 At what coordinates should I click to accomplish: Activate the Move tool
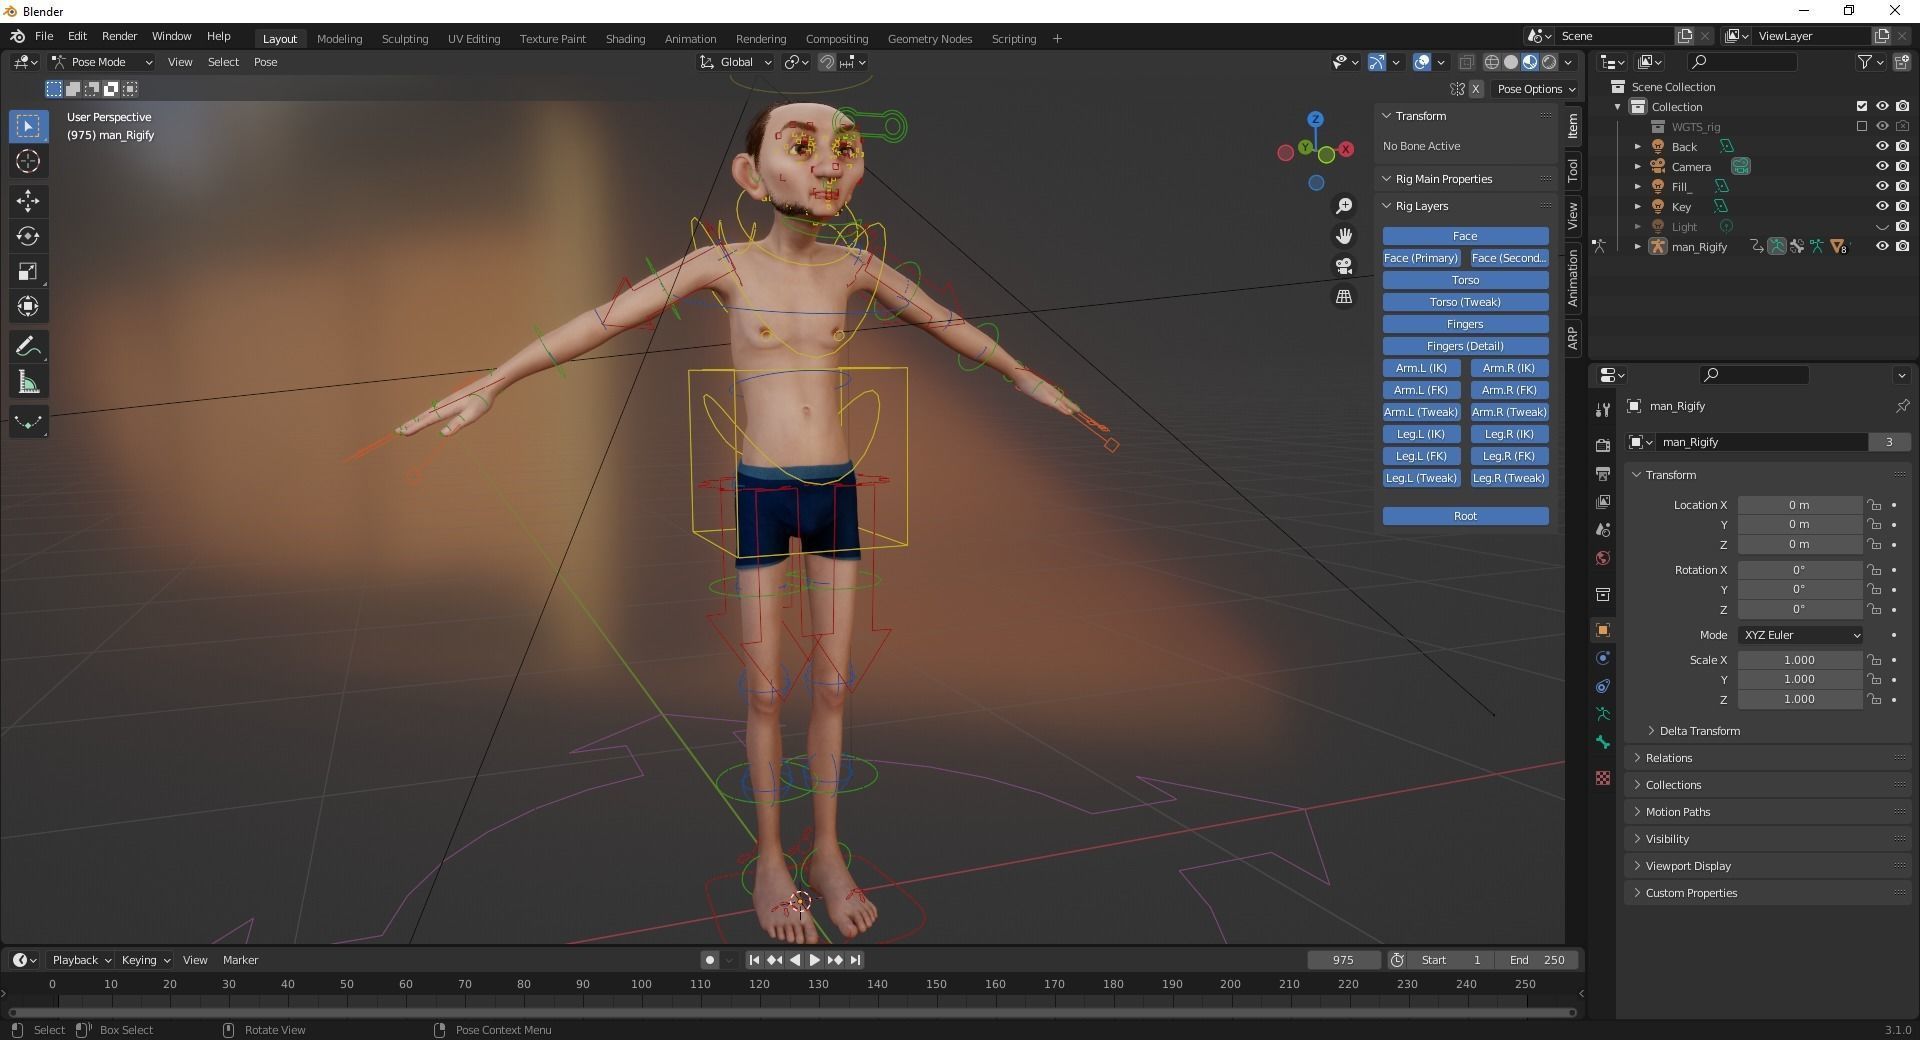tap(28, 201)
